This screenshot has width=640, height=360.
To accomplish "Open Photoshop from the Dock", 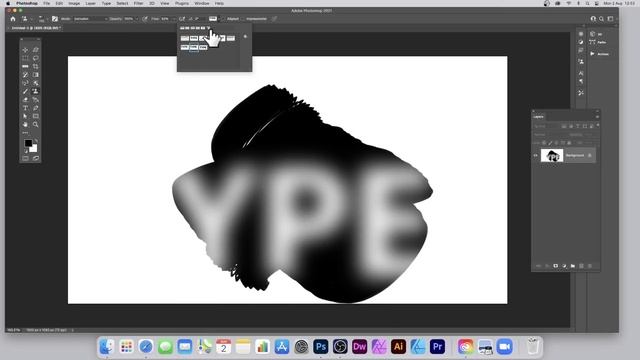I will tap(321, 347).
